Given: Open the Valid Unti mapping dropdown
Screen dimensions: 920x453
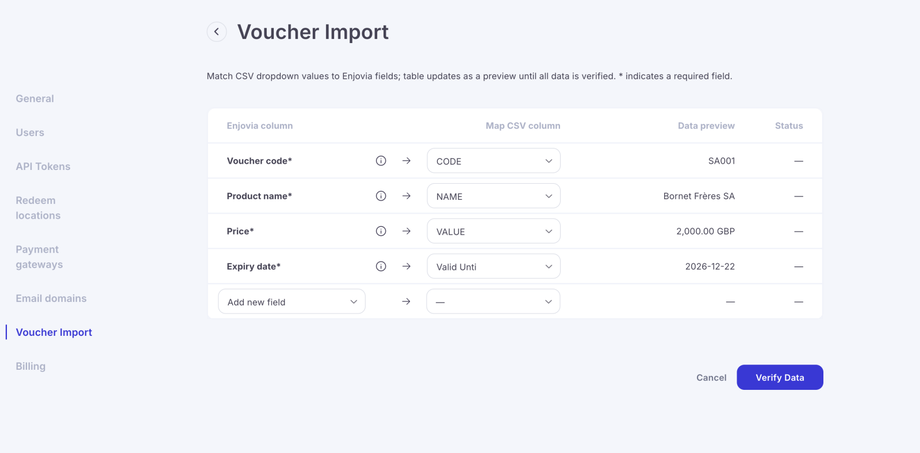Looking at the screenshot, I should pos(493,267).
